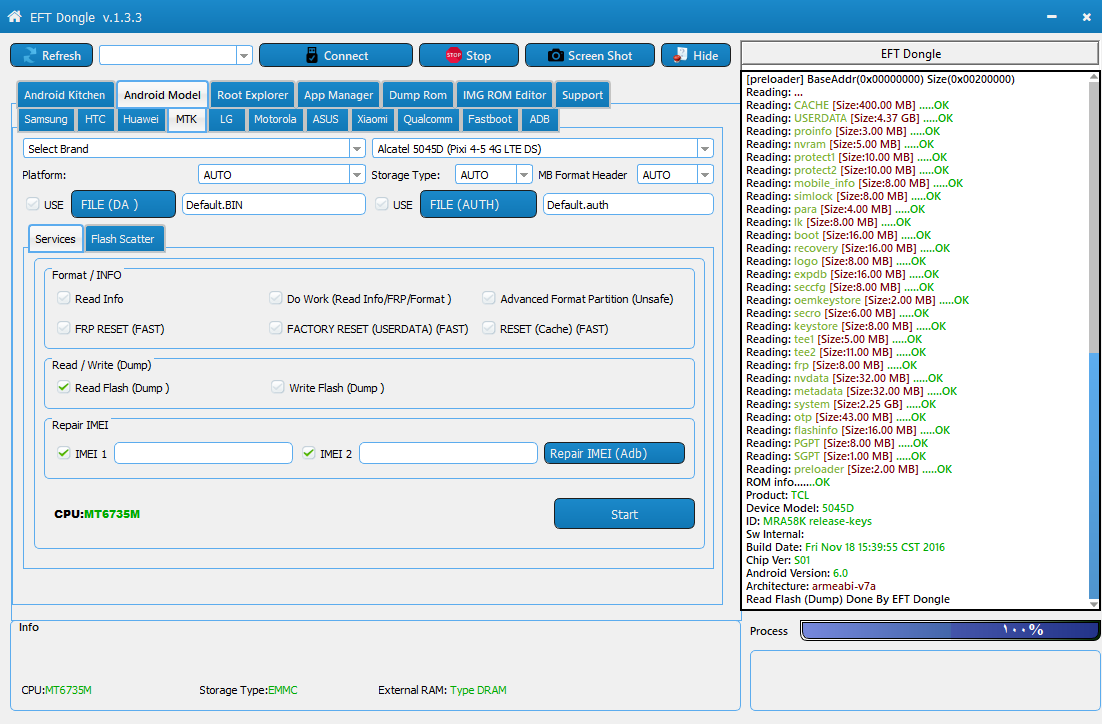Image resolution: width=1102 pixels, height=724 pixels.
Task: Click the 'Read Flash (Dump) Done By EFT Dongle' log line
Action: (848, 599)
